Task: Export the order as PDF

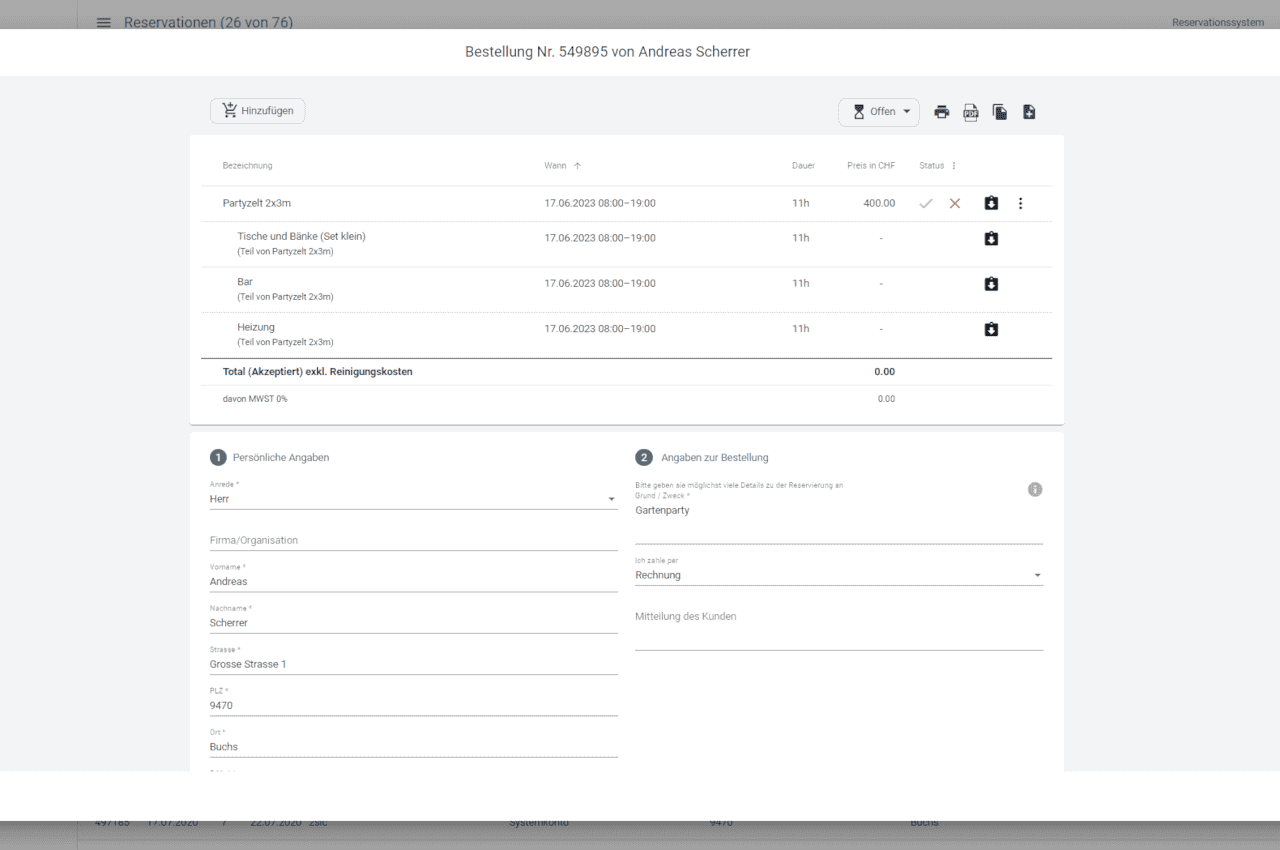Action: coord(970,112)
